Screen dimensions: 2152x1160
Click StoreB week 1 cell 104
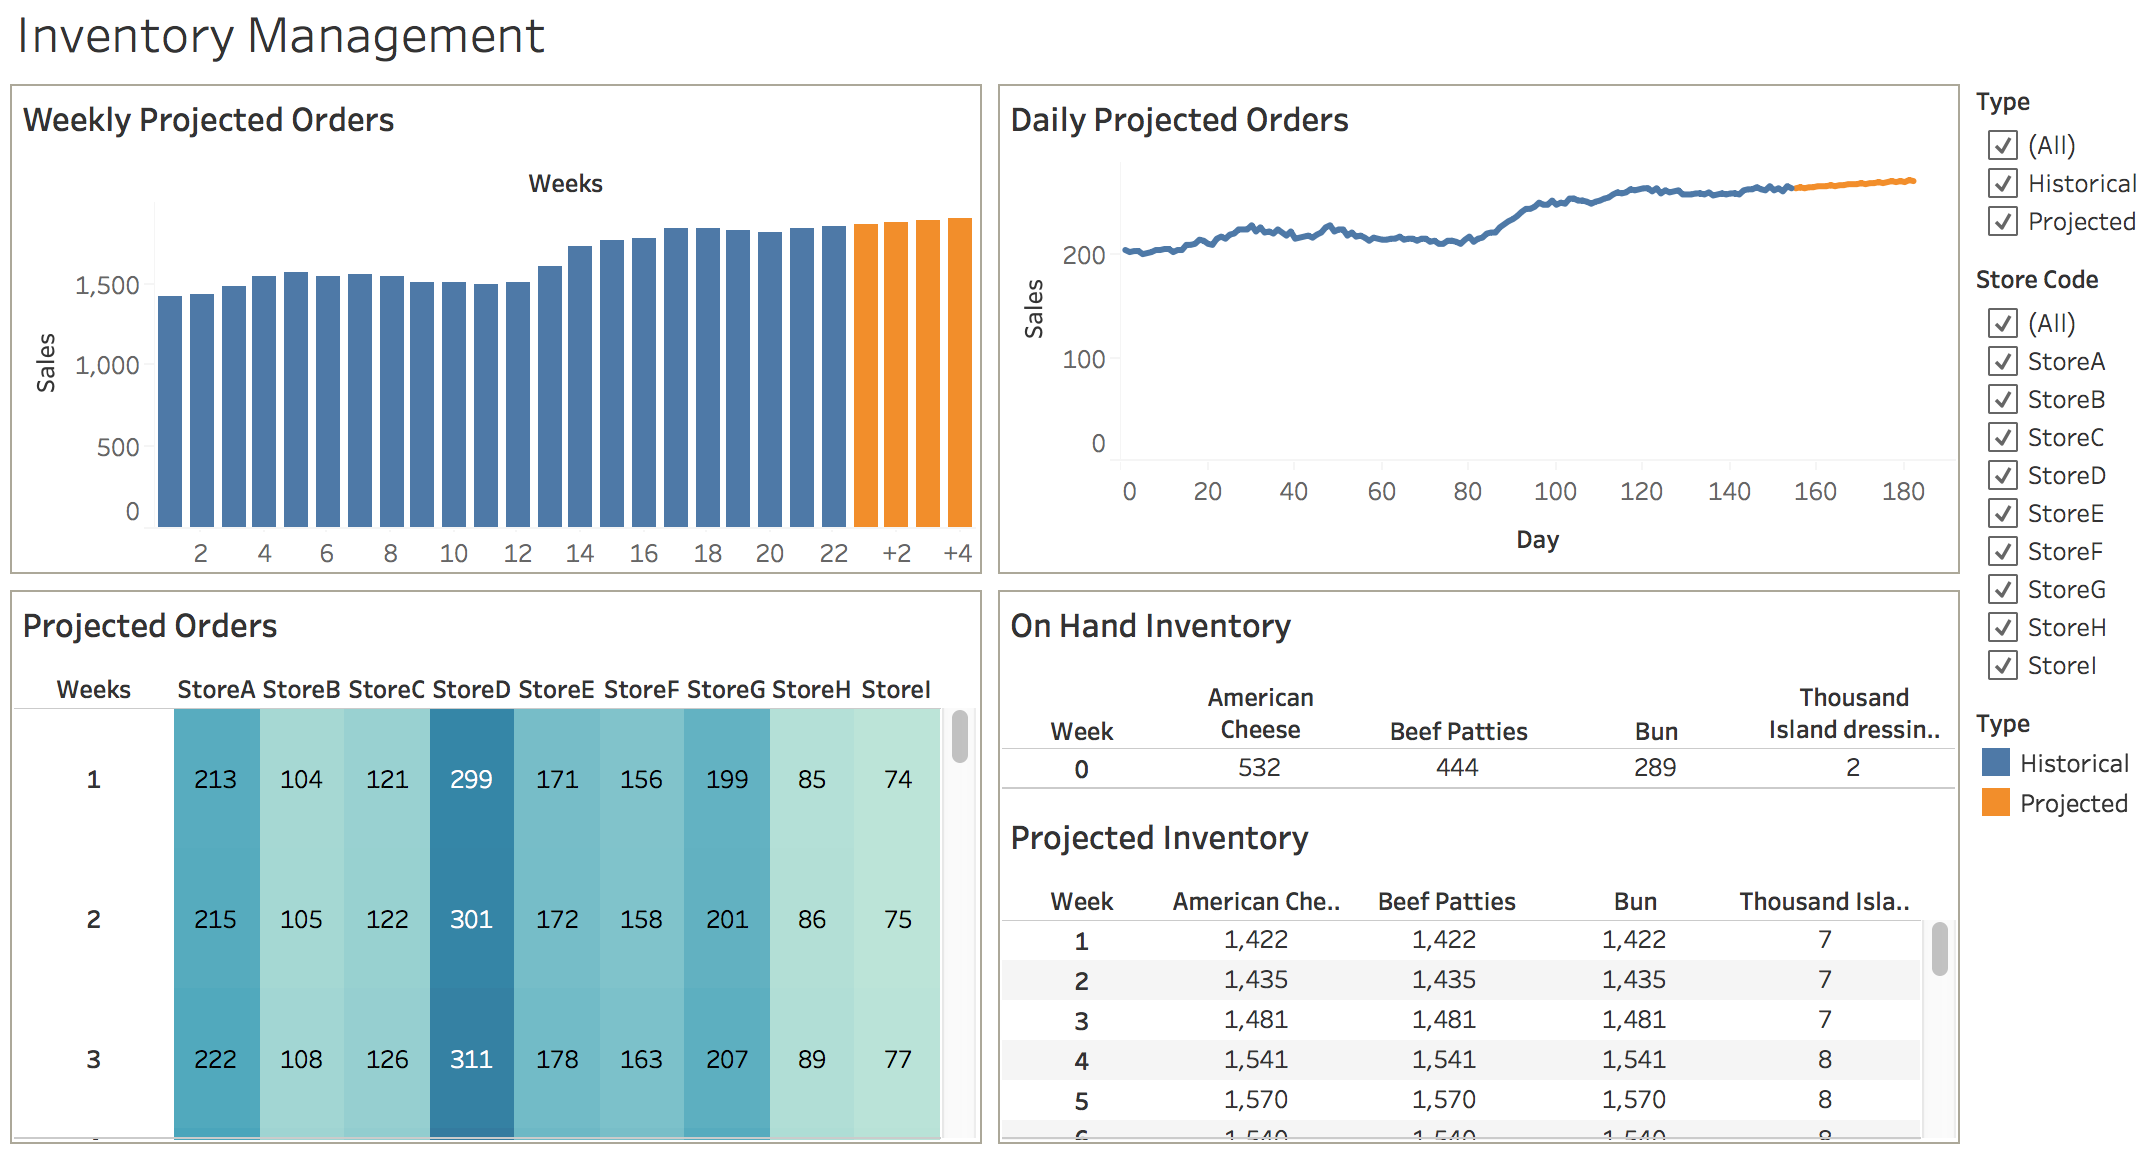pos(301,779)
